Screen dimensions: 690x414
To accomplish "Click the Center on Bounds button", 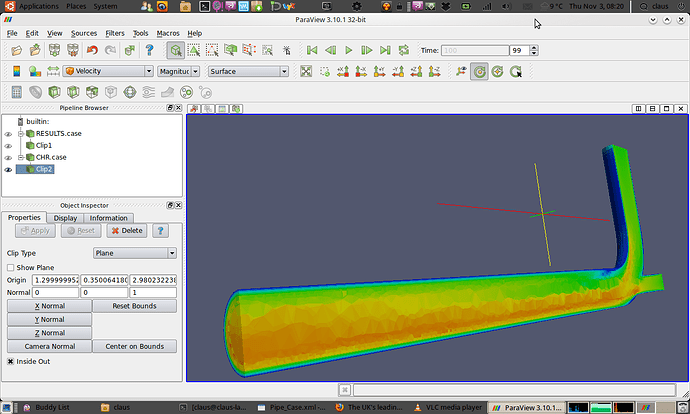I will [135, 346].
